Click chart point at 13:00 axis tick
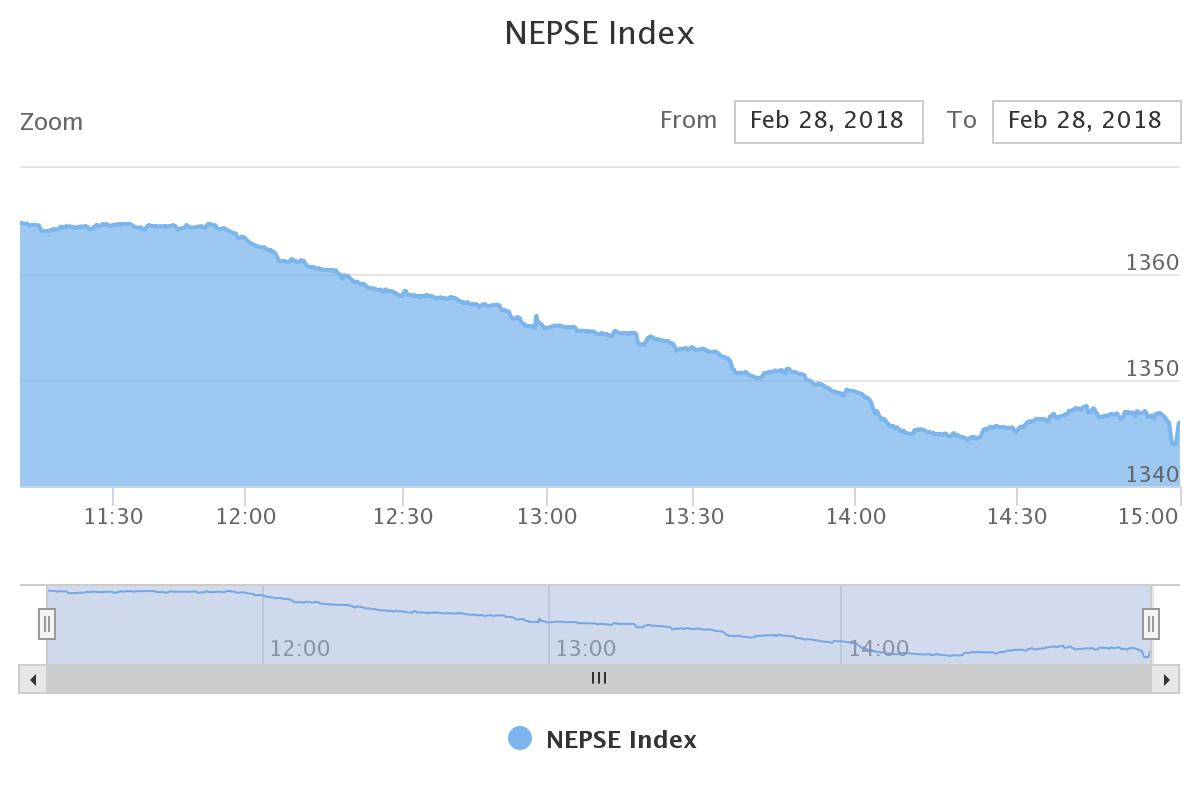 (x=547, y=327)
